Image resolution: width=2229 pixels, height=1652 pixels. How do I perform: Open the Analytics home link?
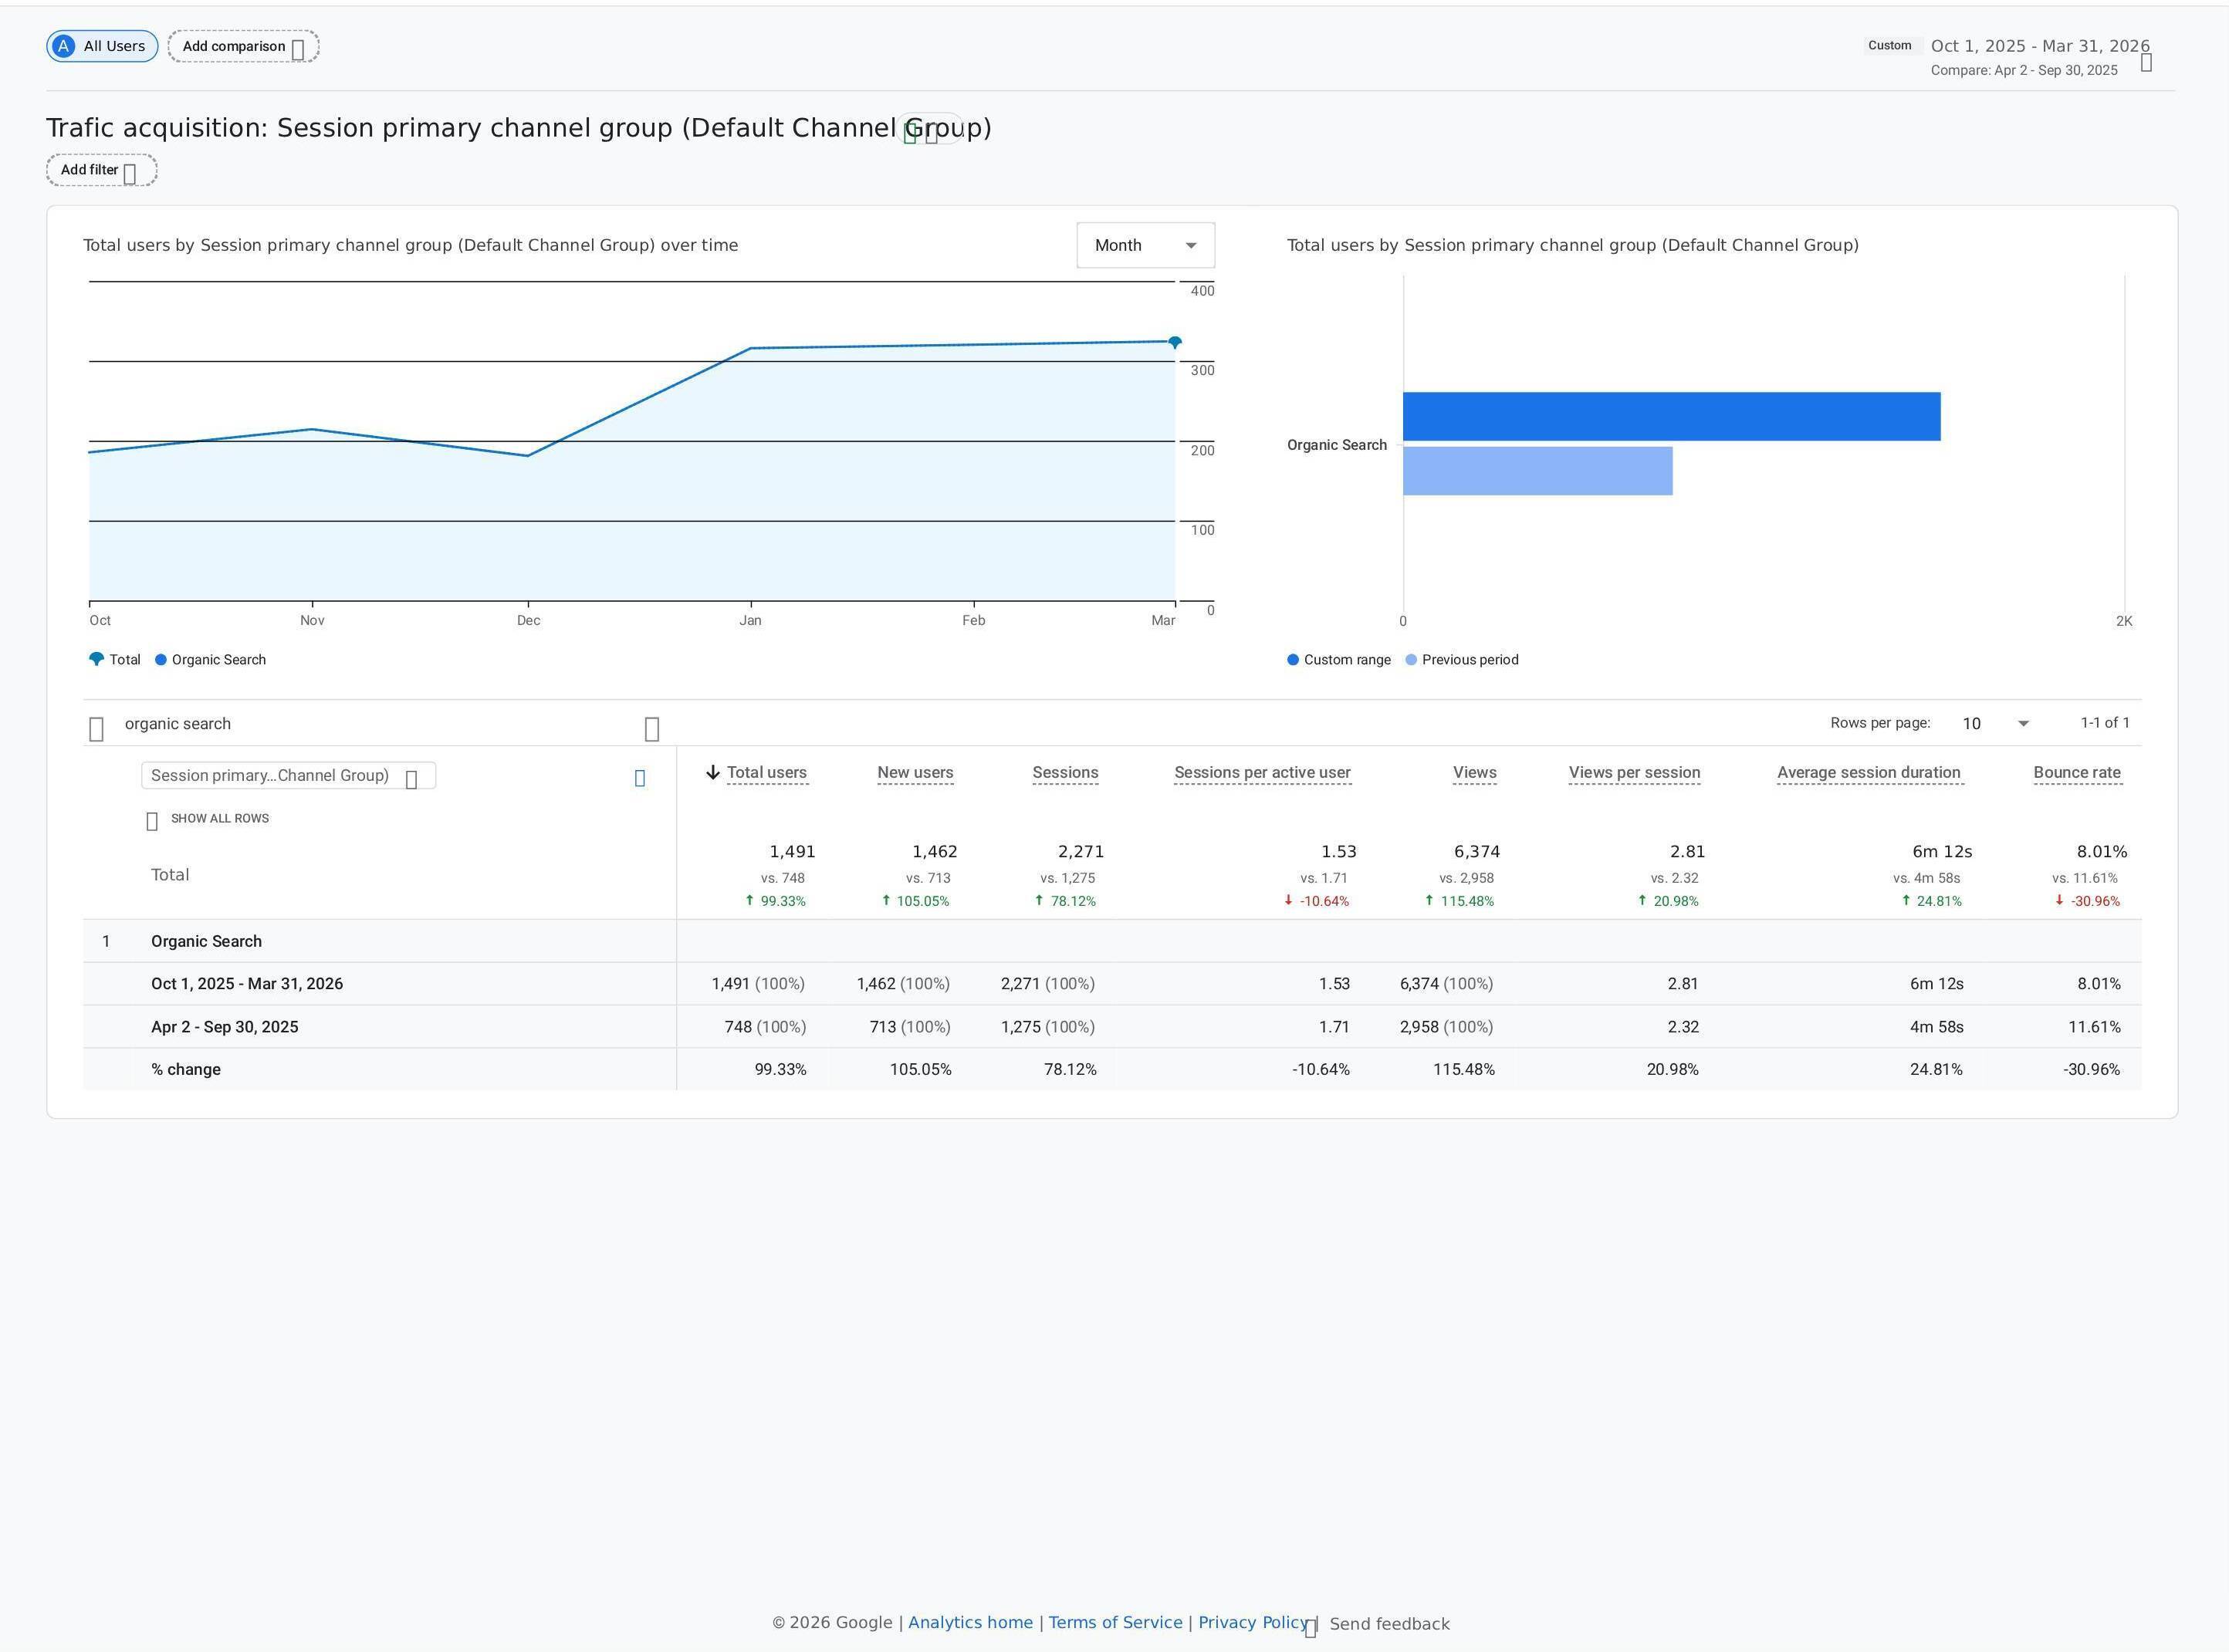pyautogui.click(x=970, y=1623)
